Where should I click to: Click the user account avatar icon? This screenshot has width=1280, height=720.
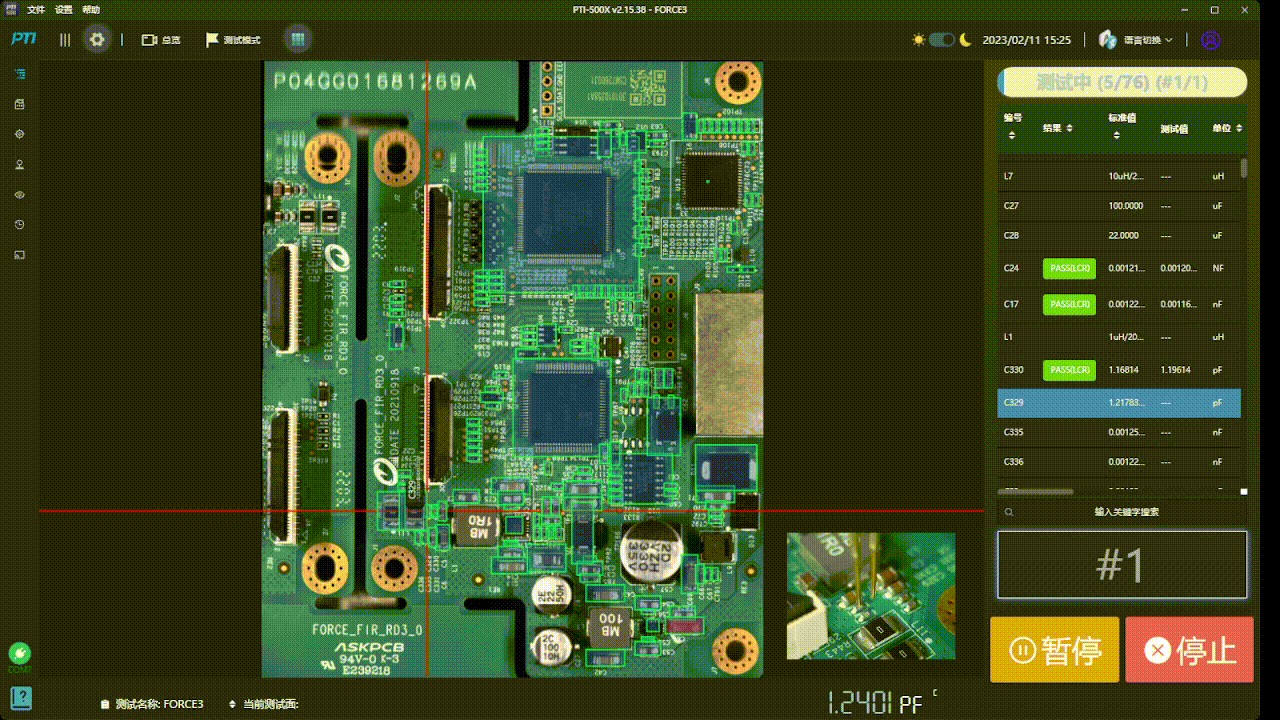1211,40
